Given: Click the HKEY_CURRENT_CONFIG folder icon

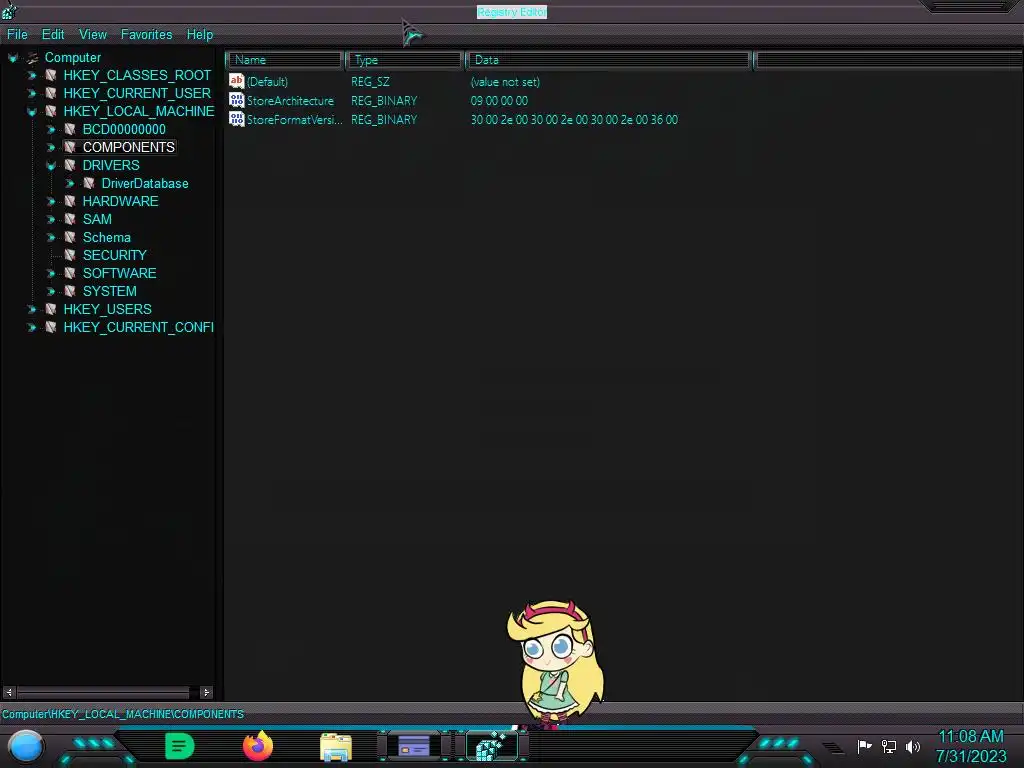Looking at the screenshot, I should [51, 327].
